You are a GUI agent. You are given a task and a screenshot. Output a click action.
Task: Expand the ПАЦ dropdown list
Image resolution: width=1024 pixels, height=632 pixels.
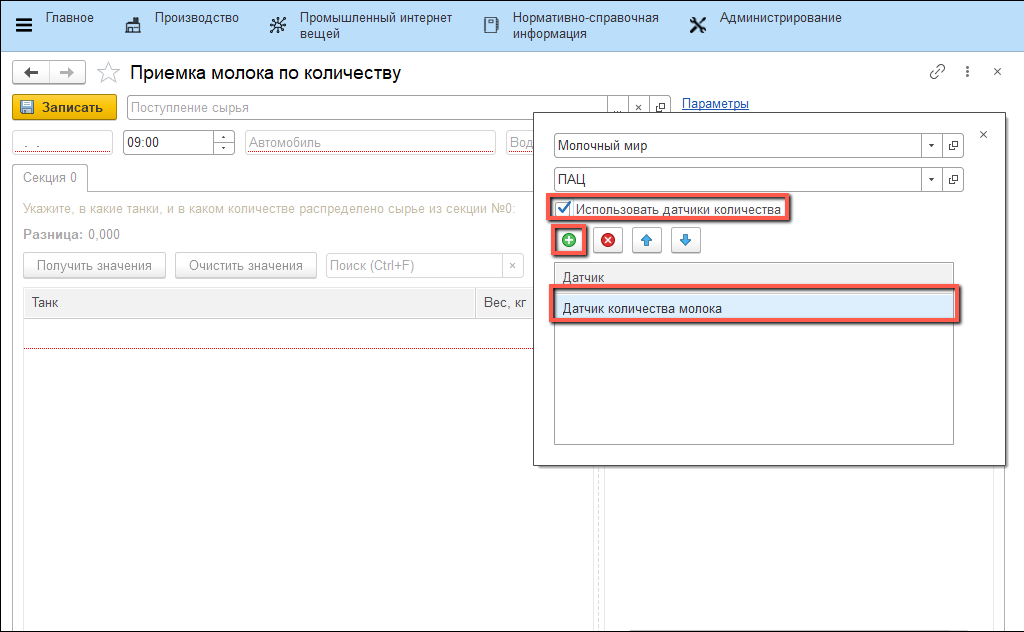932,180
